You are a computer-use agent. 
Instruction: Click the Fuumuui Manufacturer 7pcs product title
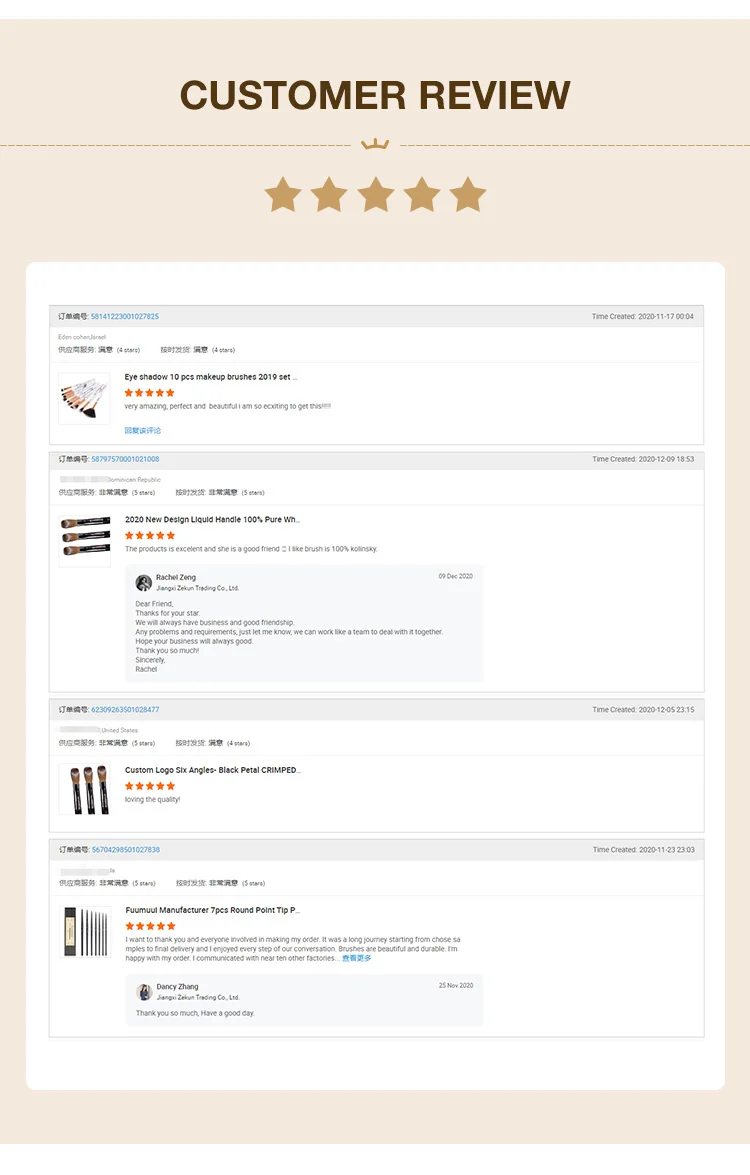click(212, 911)
